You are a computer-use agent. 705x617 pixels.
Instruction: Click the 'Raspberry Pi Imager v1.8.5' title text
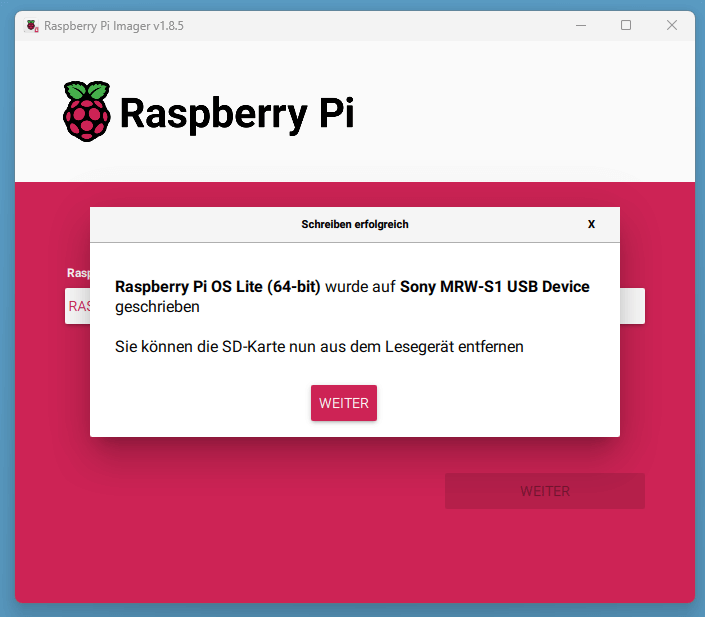pyautogui.click(x=114, y=26)
